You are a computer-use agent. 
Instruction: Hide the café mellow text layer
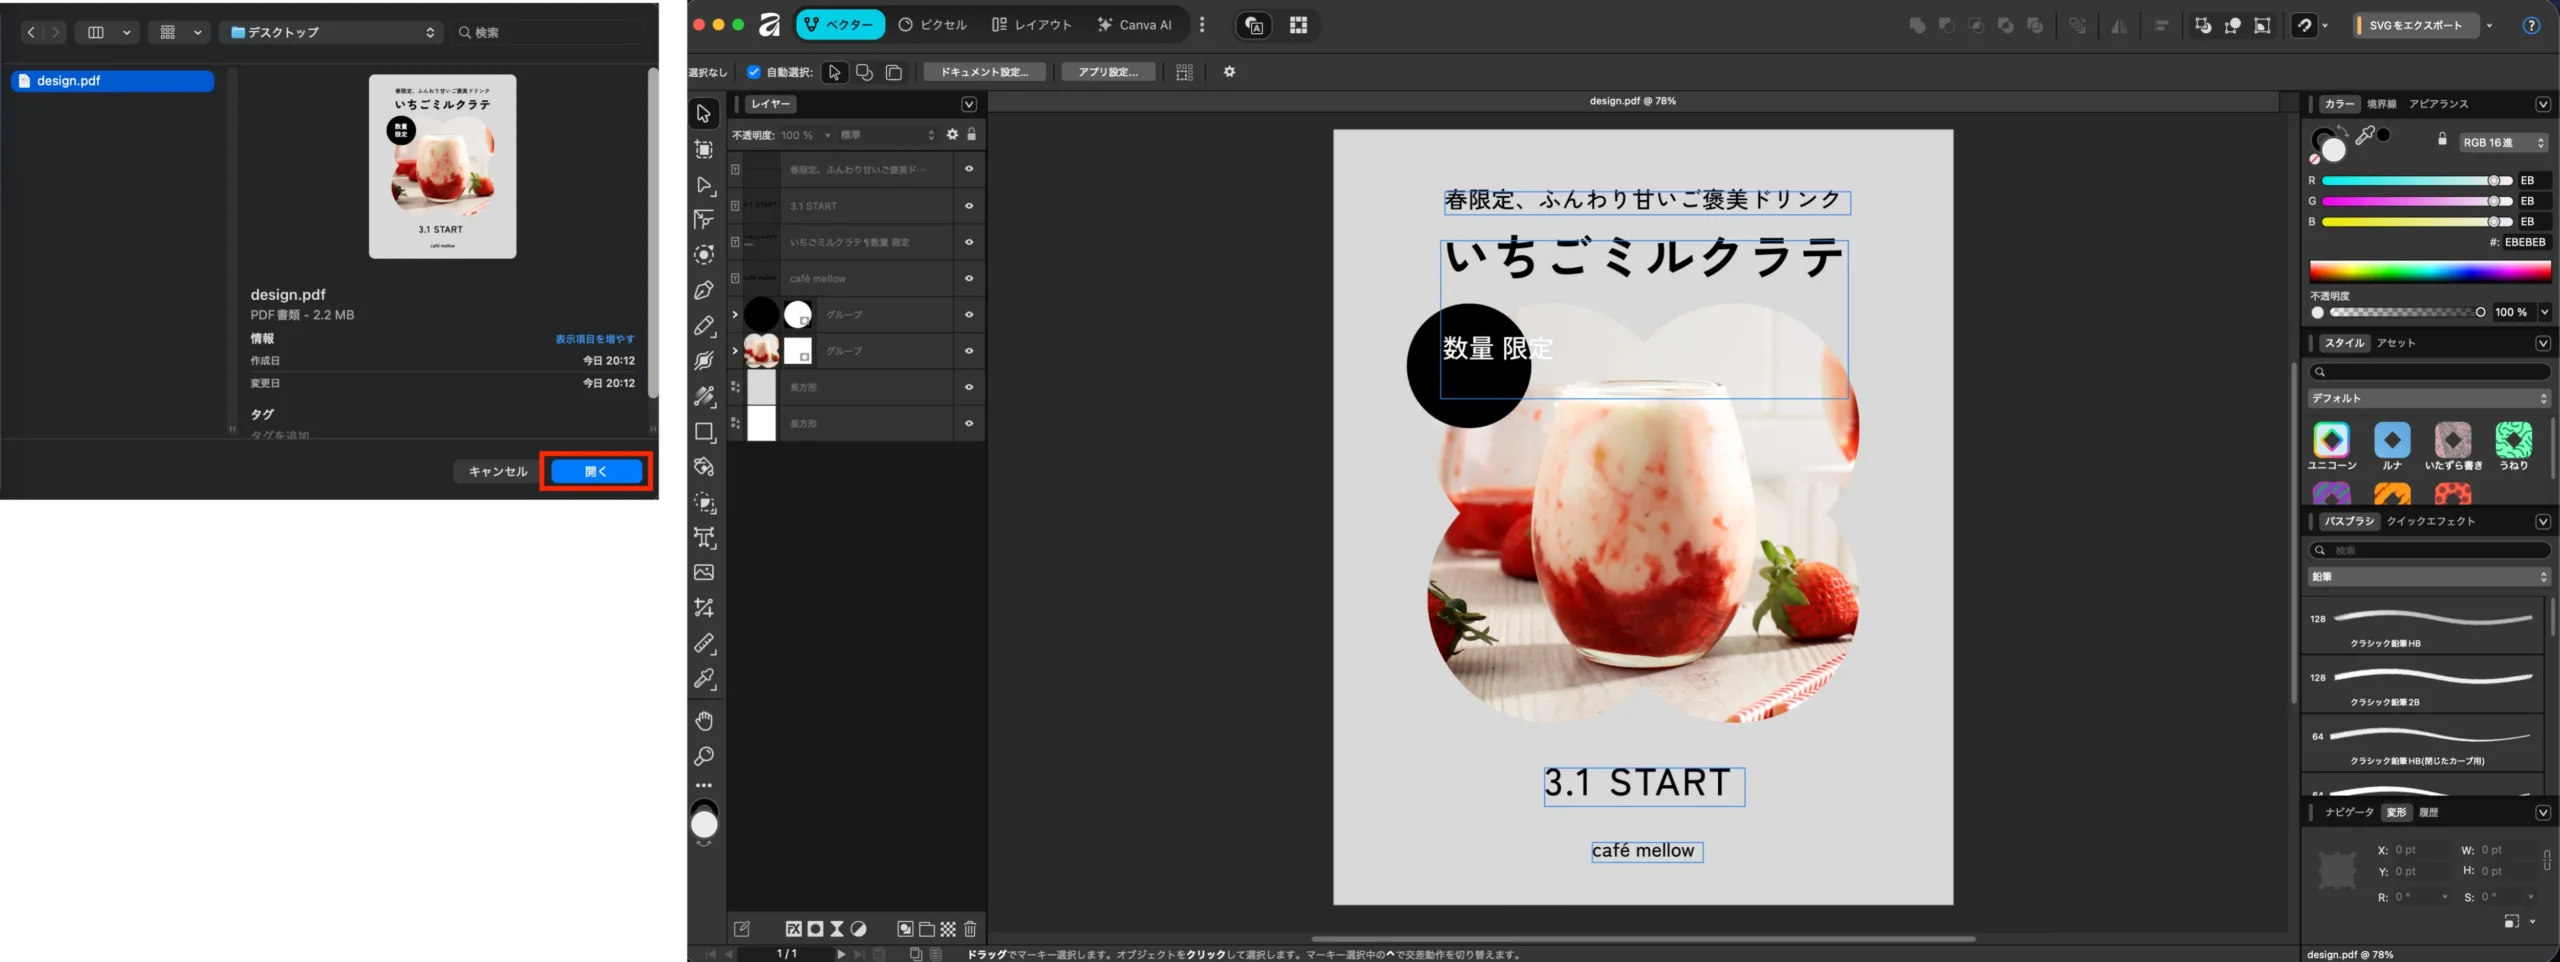click(969, 279)
